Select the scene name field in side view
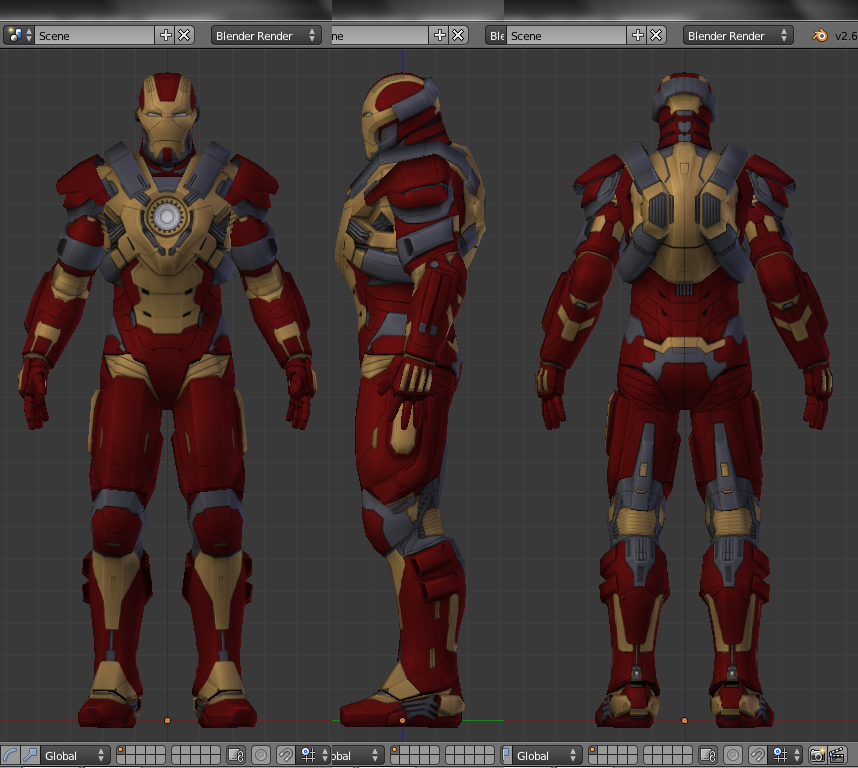This screenshot has width=858, height=768. [380, 36]
